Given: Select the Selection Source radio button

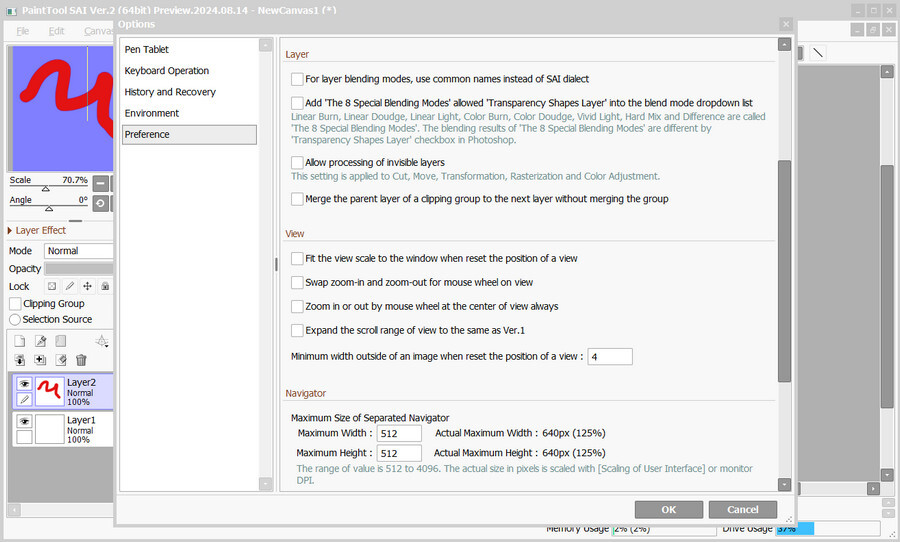Looking at the screenshot, I should [15, 319].
